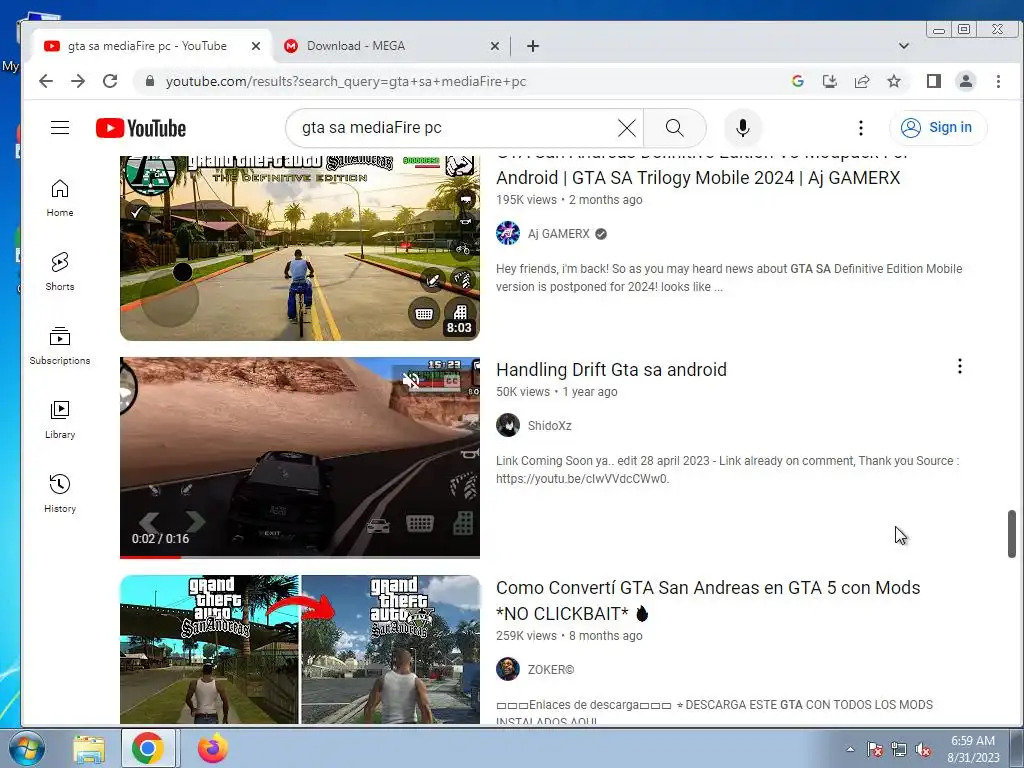Open the Aj GAMERX channel name
This screenshot has height=768, width=1024.
pyautogui.click(x=558, y=234)
